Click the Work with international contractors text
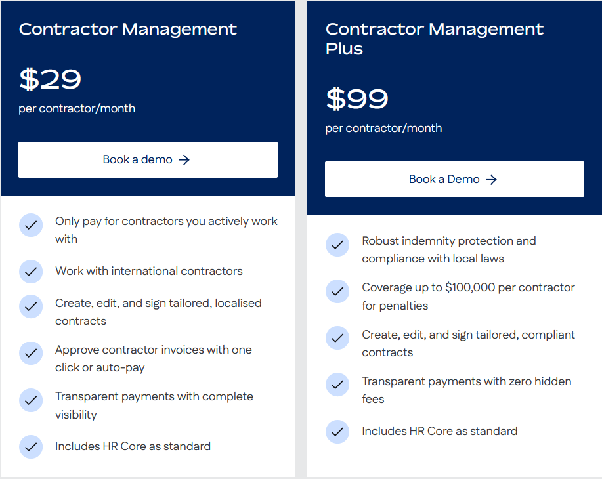This screenshot has height=479, width=602. pyautogui.click(x=149, y=271)
